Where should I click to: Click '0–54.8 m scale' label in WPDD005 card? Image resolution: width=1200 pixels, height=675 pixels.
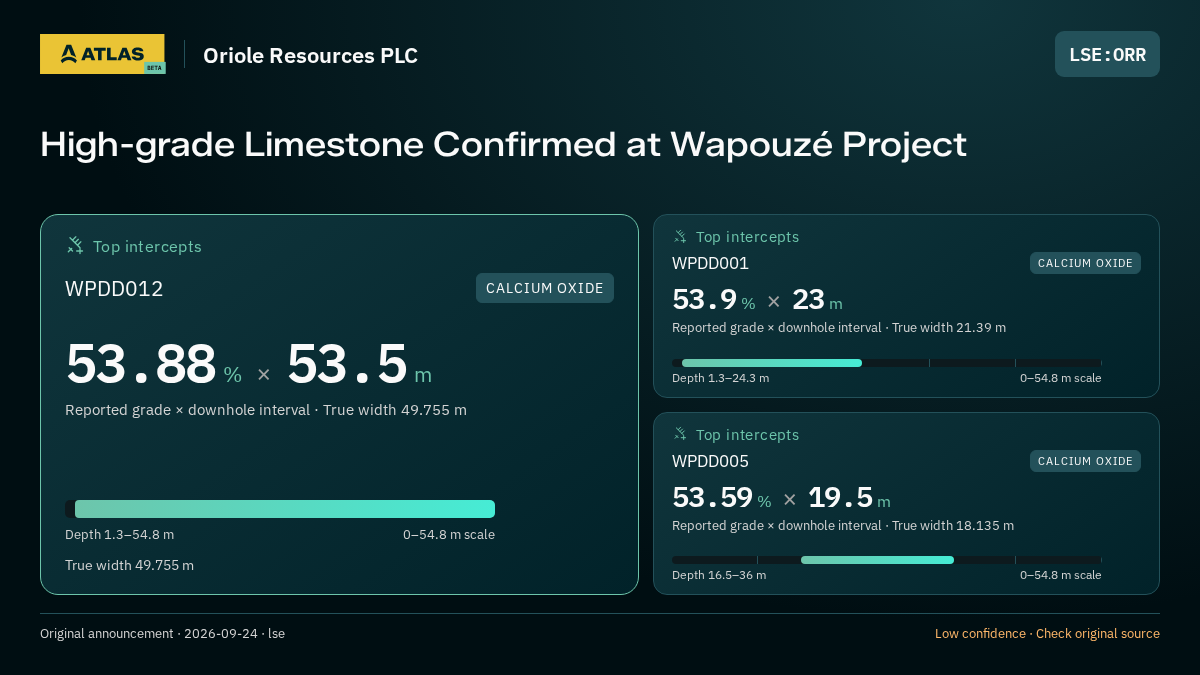[1060, 575]
